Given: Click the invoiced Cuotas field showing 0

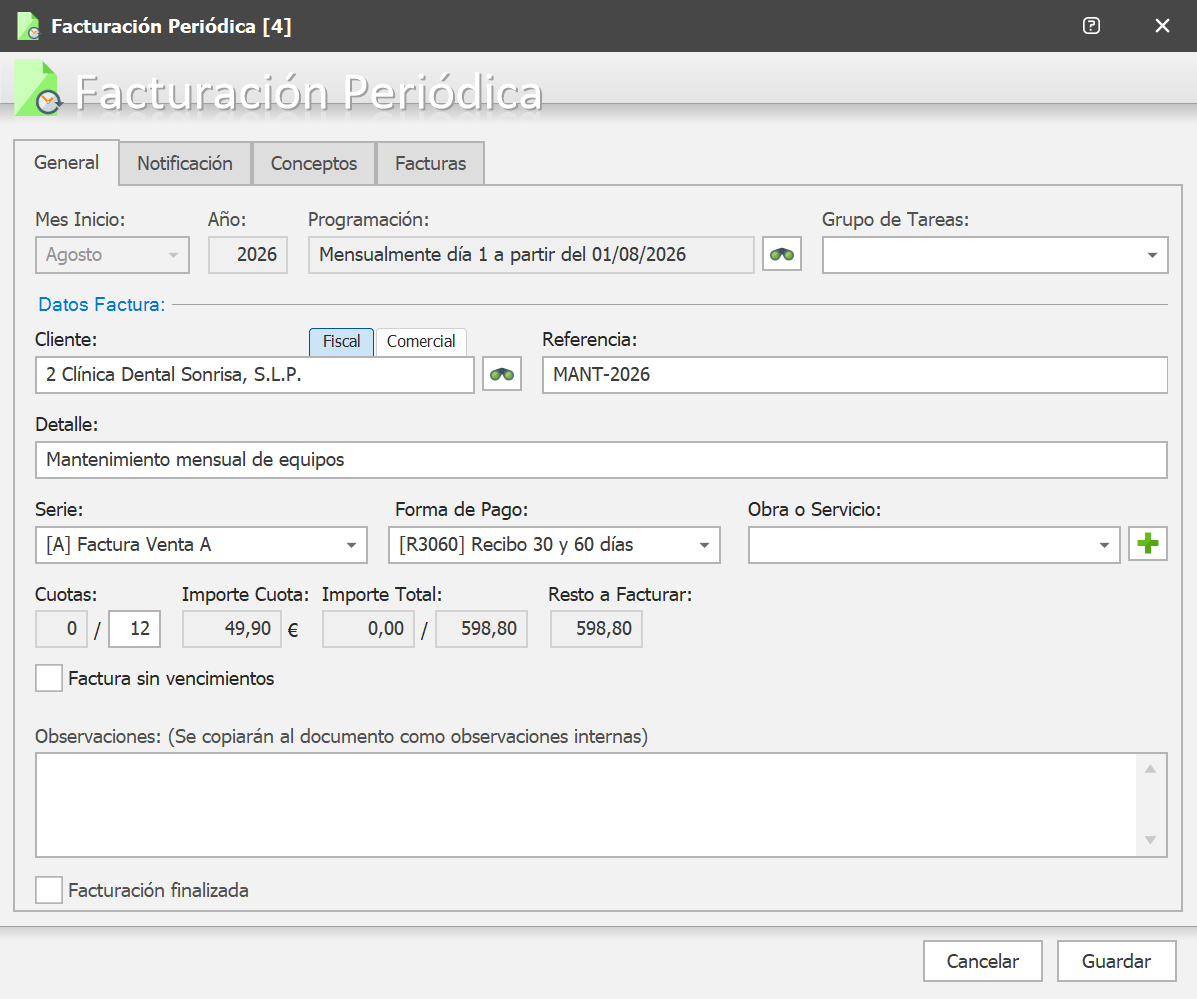Looking at the screenshot, I should pyautogui.click(x=61, y=629).
